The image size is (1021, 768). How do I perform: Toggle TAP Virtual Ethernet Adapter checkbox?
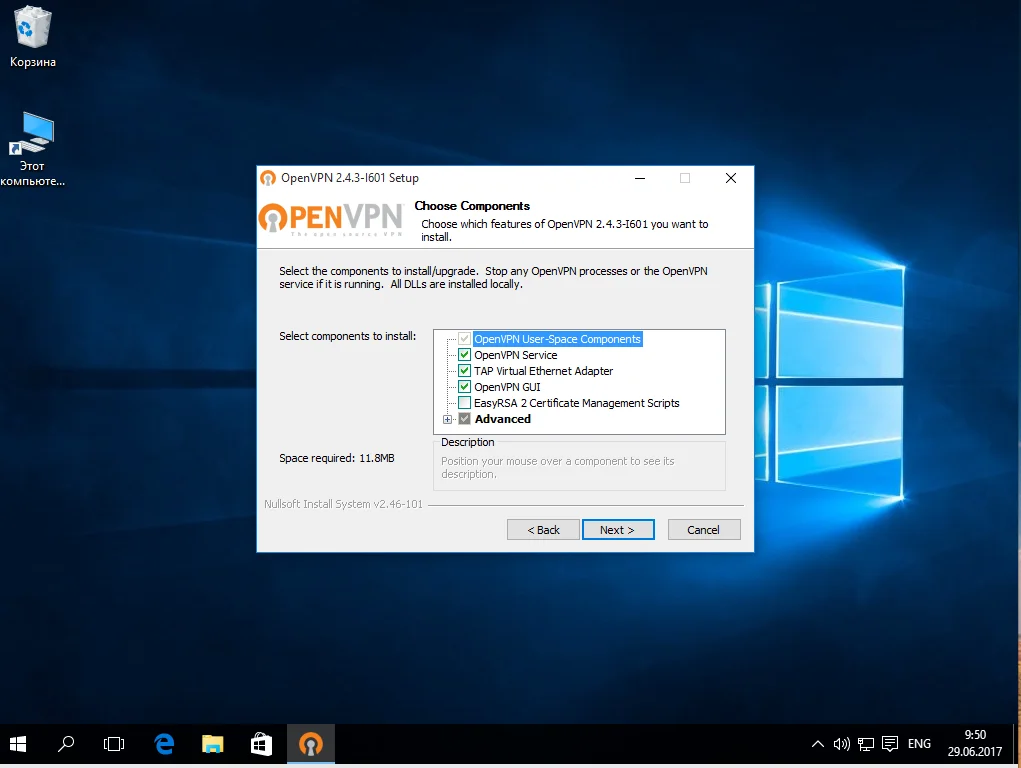pos(464,371)
